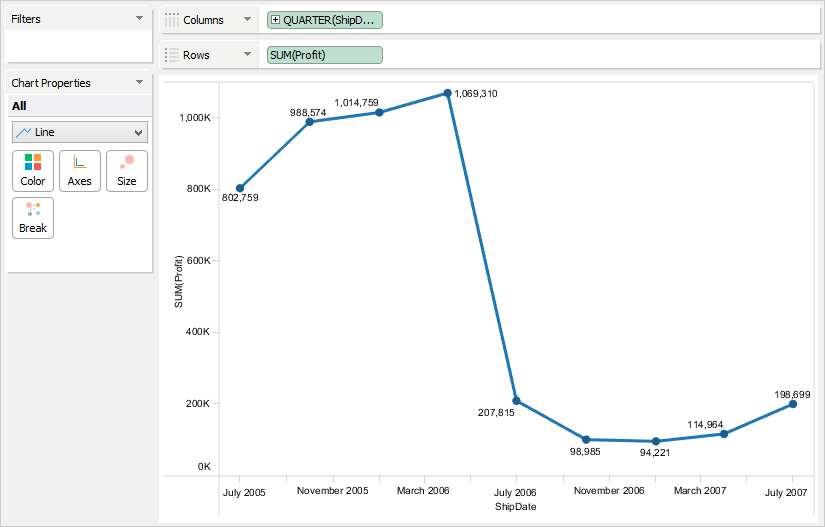Open the Chart Properties dropdown arrow

pos(139,83)
